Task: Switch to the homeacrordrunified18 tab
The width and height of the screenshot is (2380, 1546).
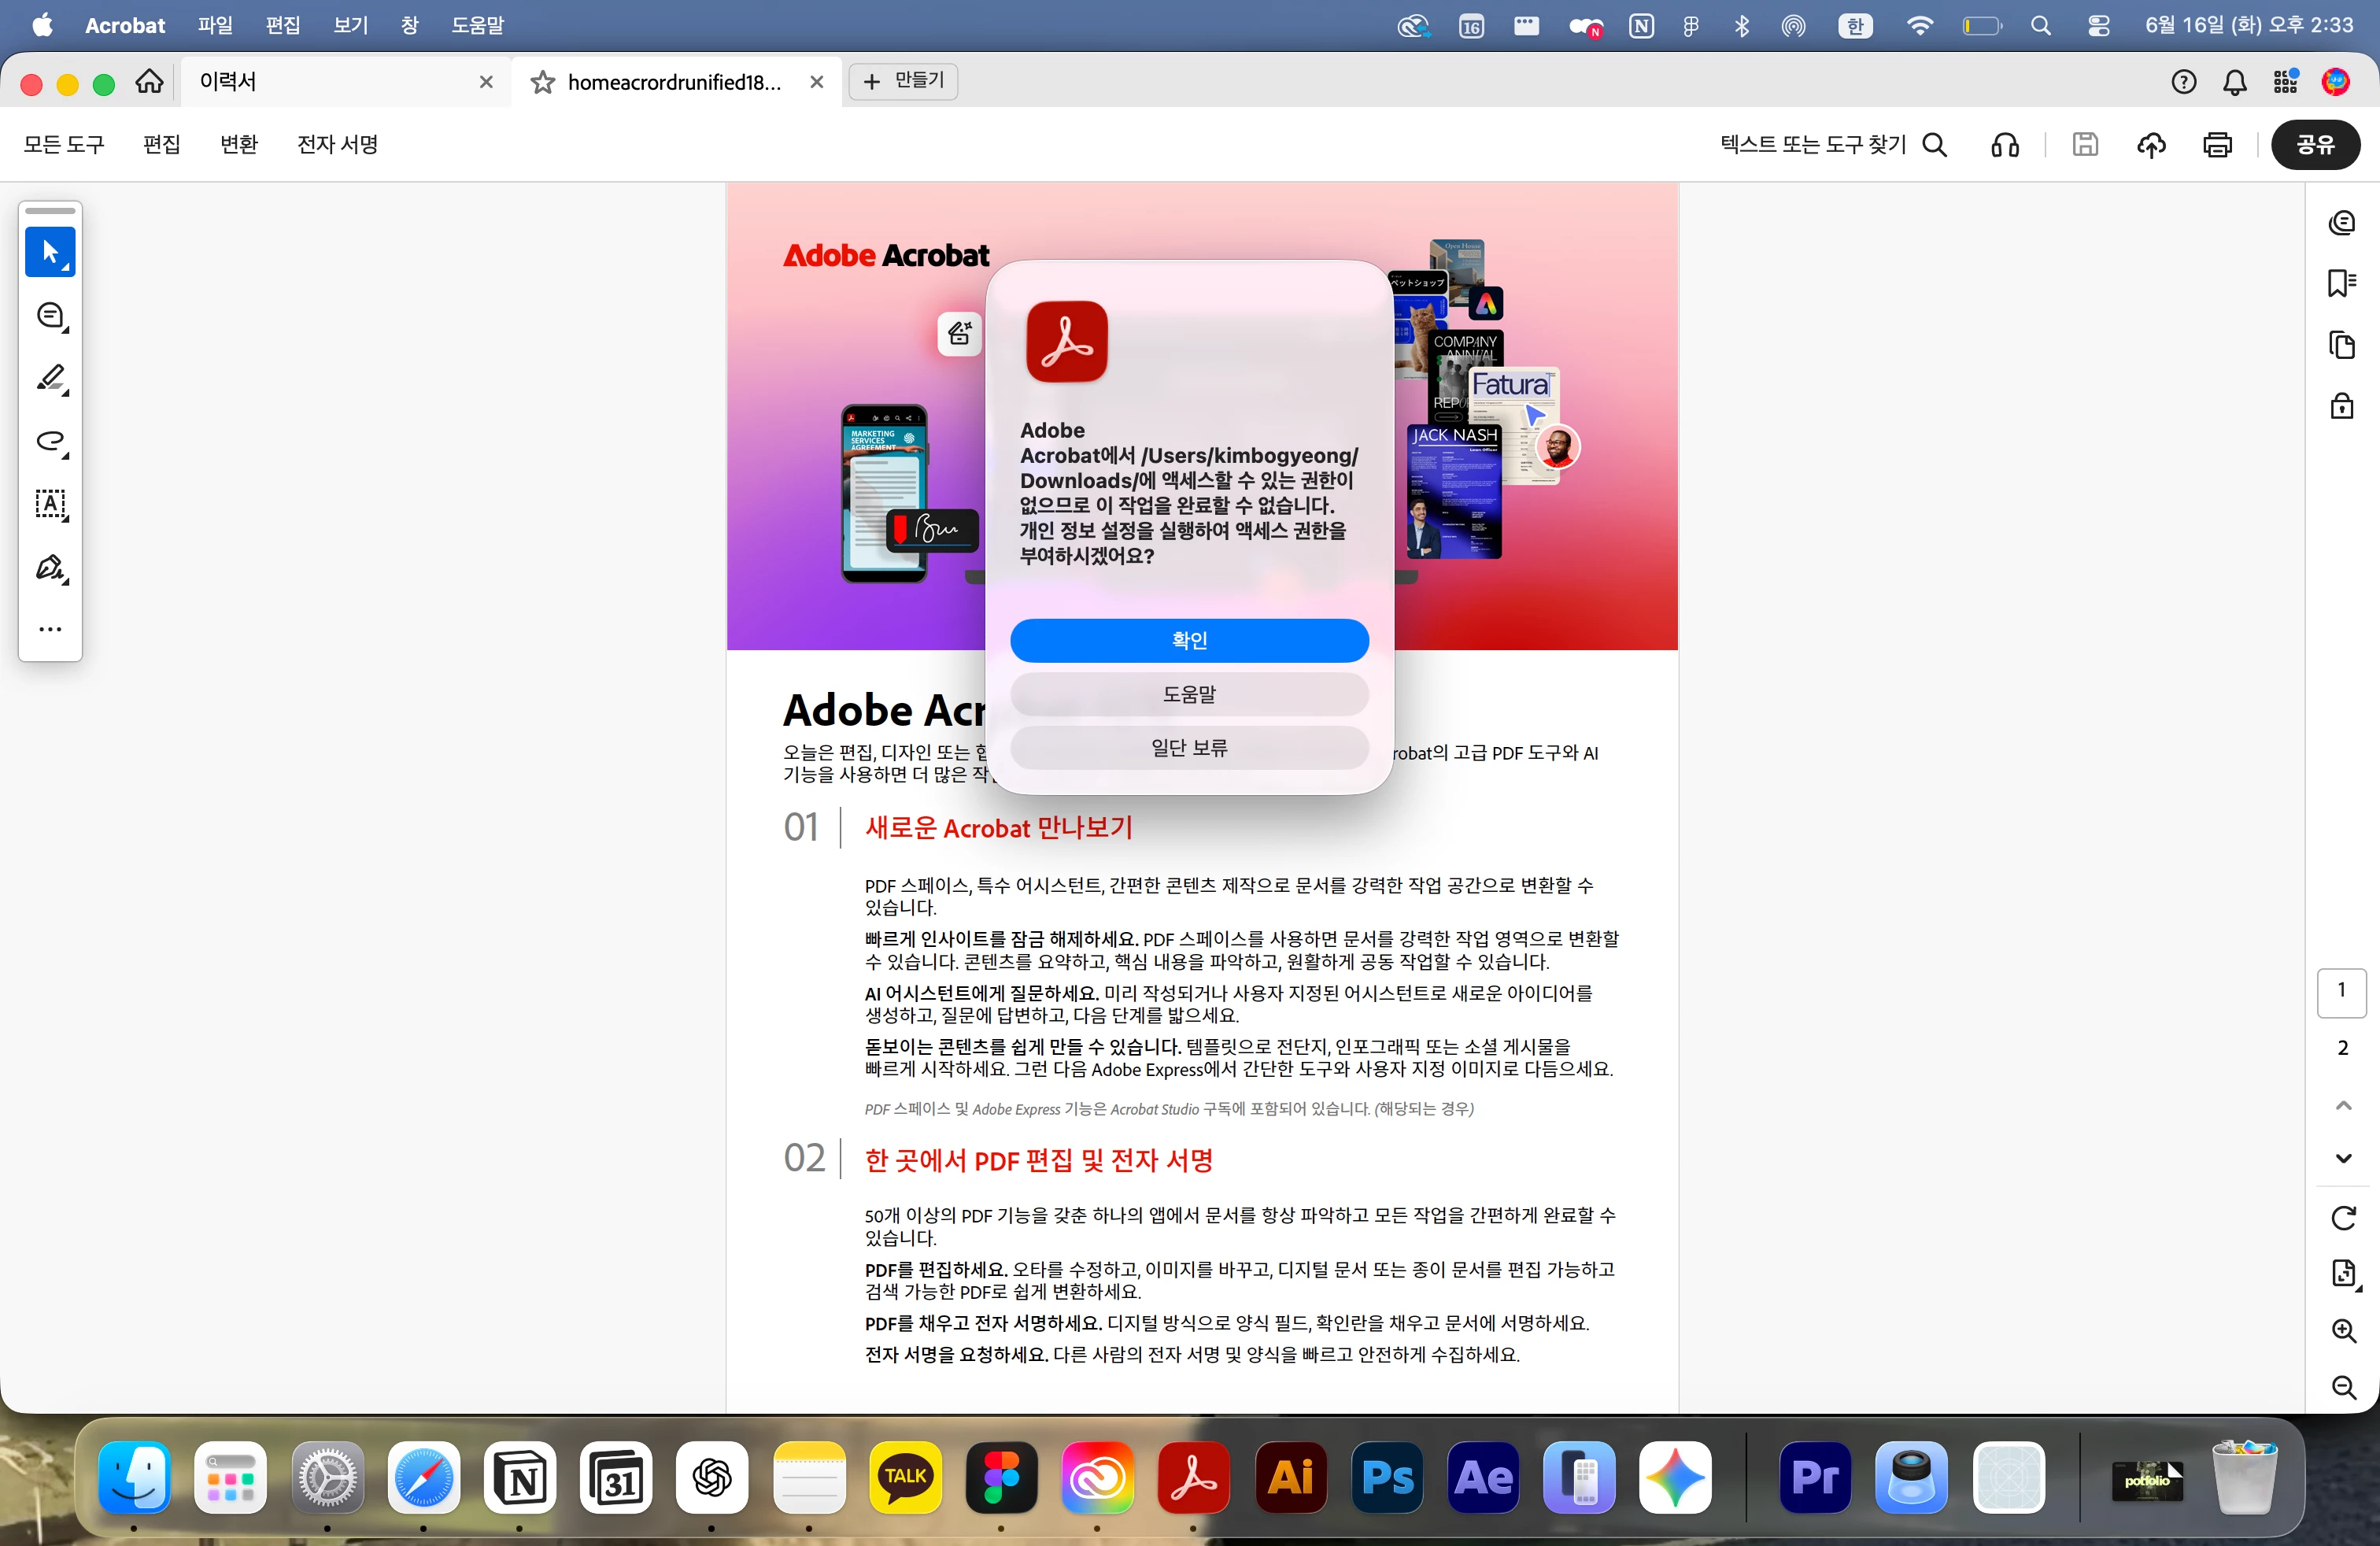Action: [x=677, y=82]
